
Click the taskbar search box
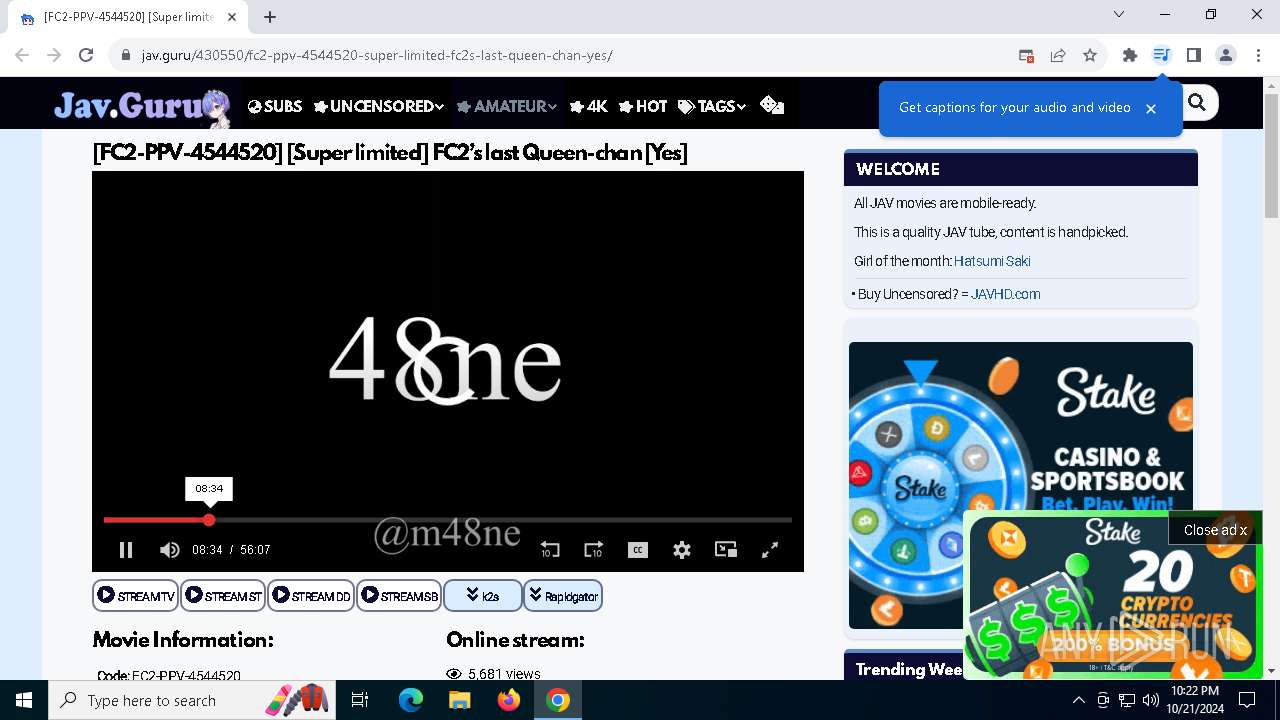(x=192, y=700)
